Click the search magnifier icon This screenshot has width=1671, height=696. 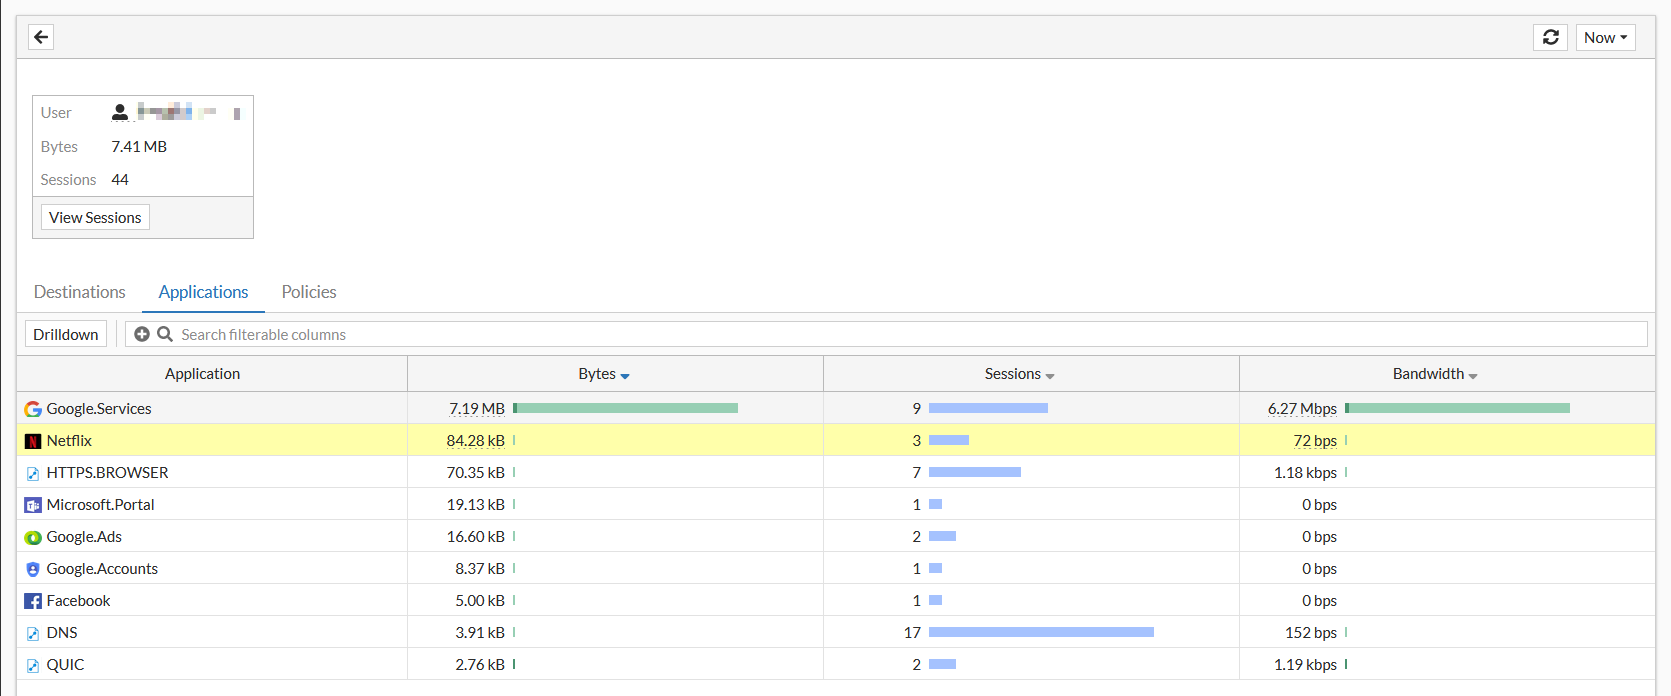[165, 334]
